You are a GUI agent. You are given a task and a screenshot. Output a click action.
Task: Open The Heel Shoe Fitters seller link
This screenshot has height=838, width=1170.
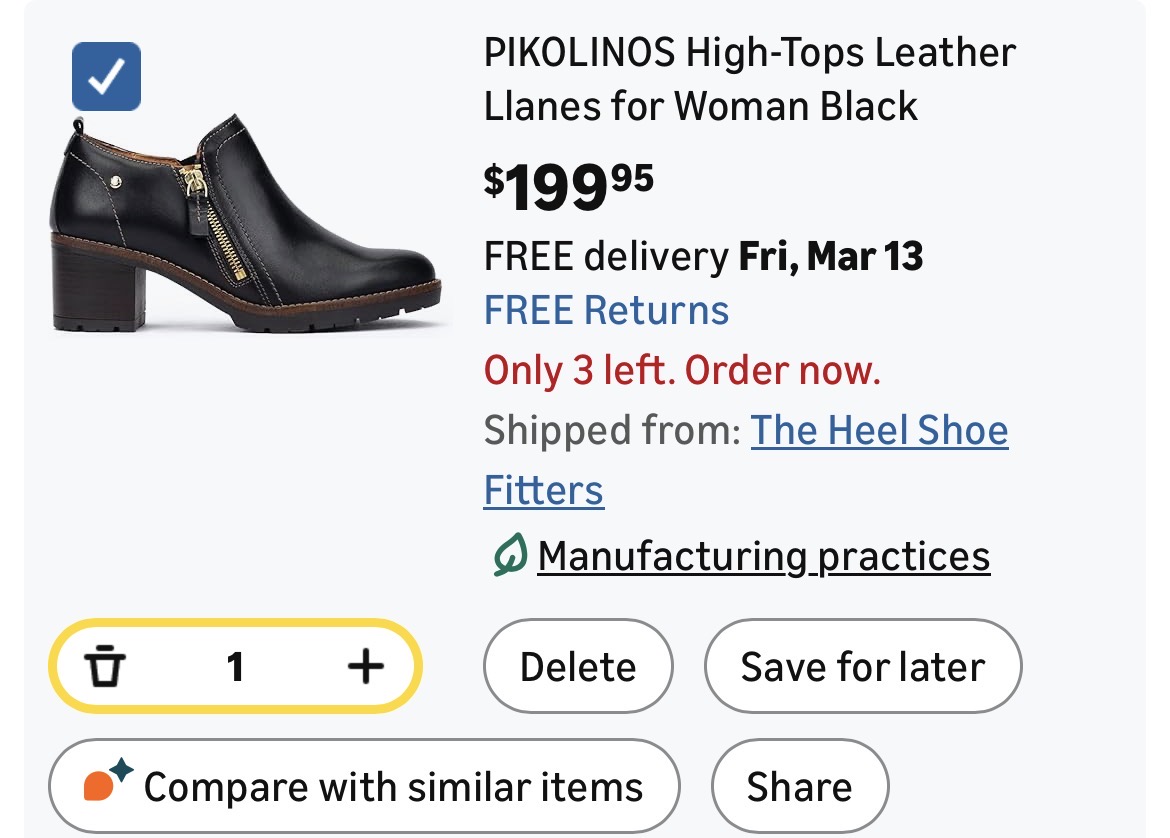tap(879, 431)
